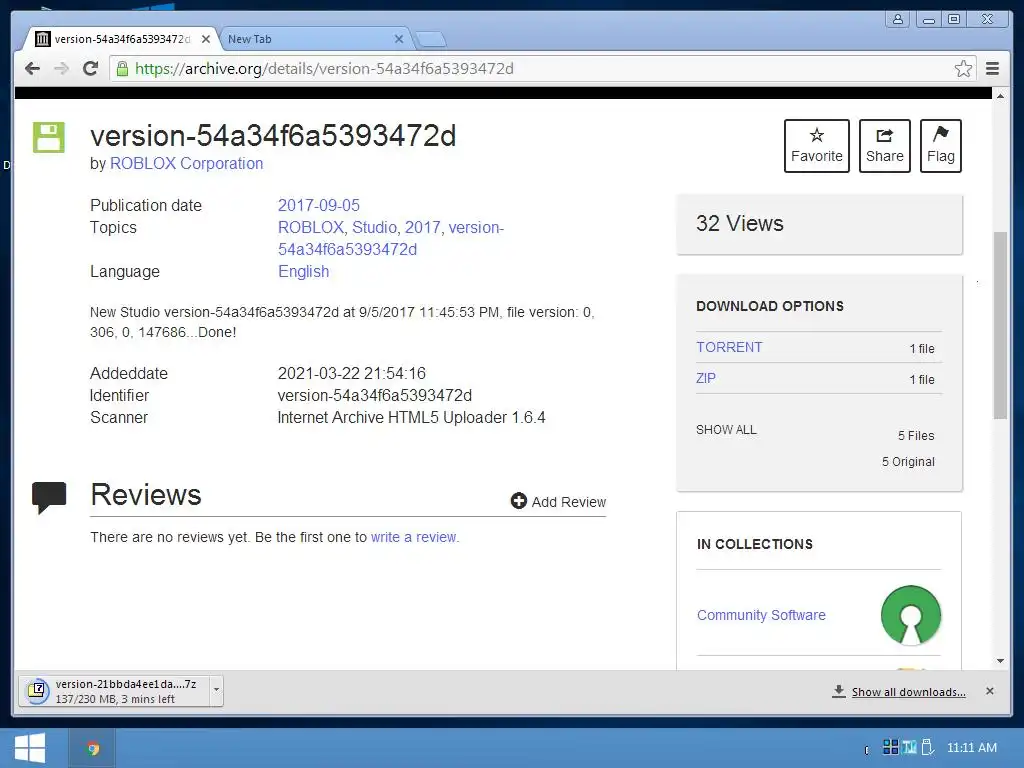Download the TORRENT option
1024x768 pixels.
tap(729, 347)
